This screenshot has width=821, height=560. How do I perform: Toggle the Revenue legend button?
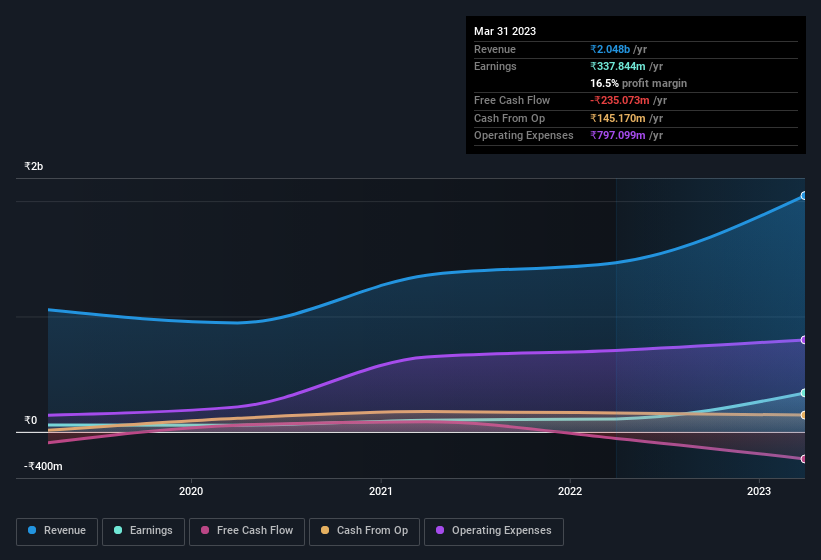pos(57,532)
